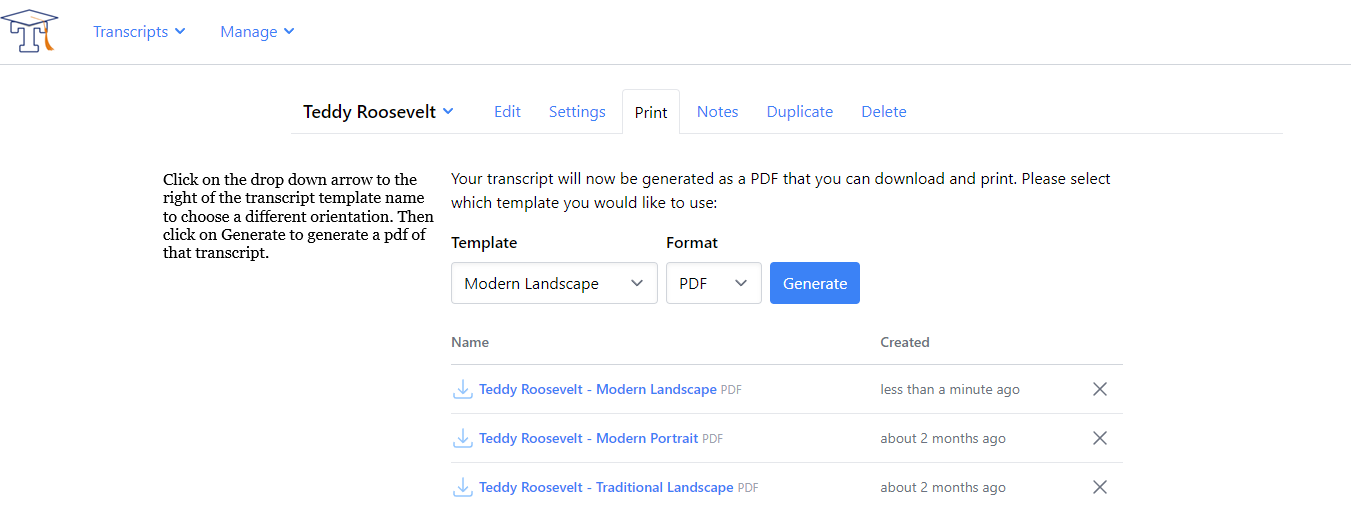Click download icon for Traditional Landscape PDF
The image size is (1351, 527).
pos(462,487)
